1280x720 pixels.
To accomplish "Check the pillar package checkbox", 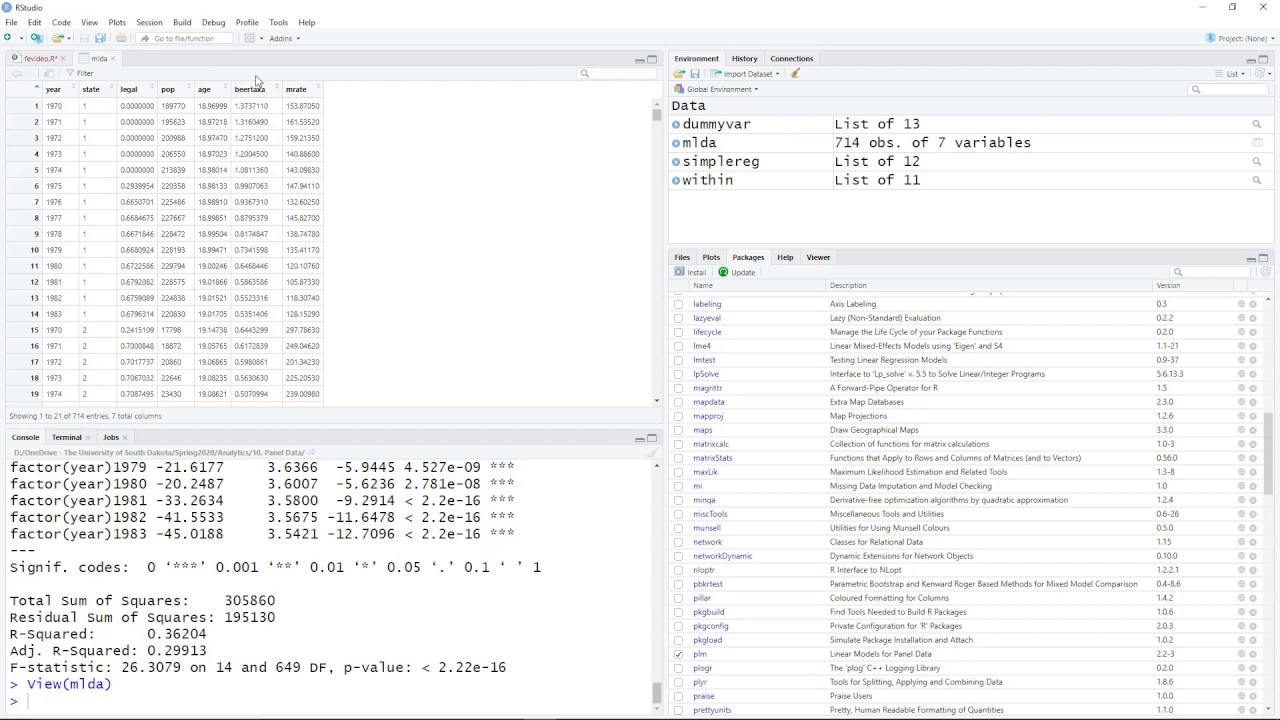I will [x=679, y=598].
